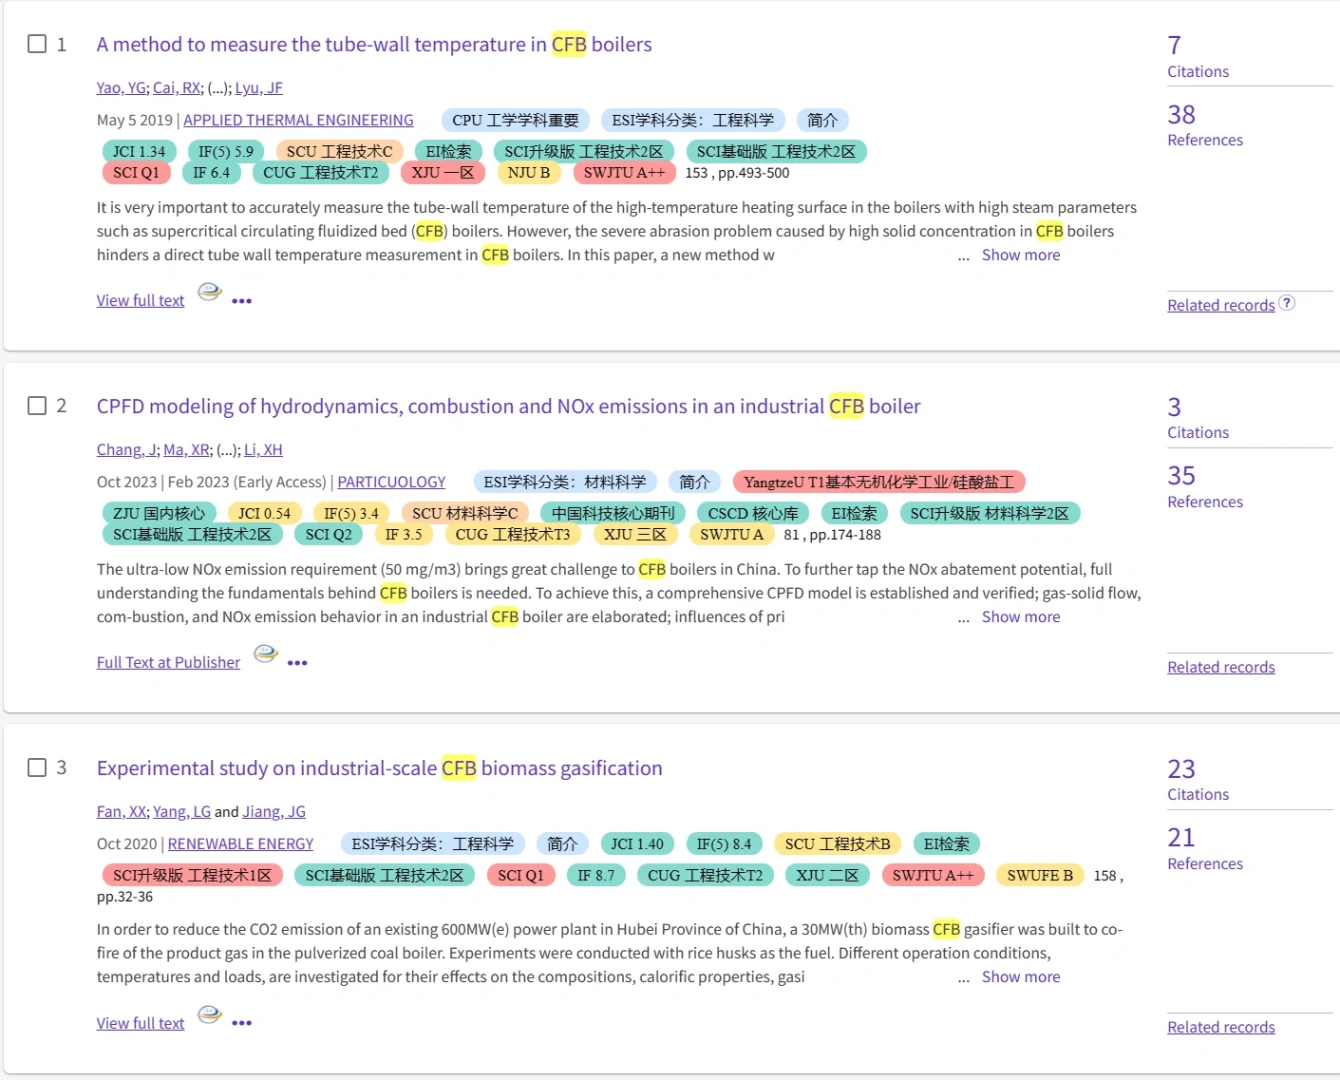This screenshot has width=1340, height=1080.
Task: Open the three-dot more options for record 1
Action: 242,300
